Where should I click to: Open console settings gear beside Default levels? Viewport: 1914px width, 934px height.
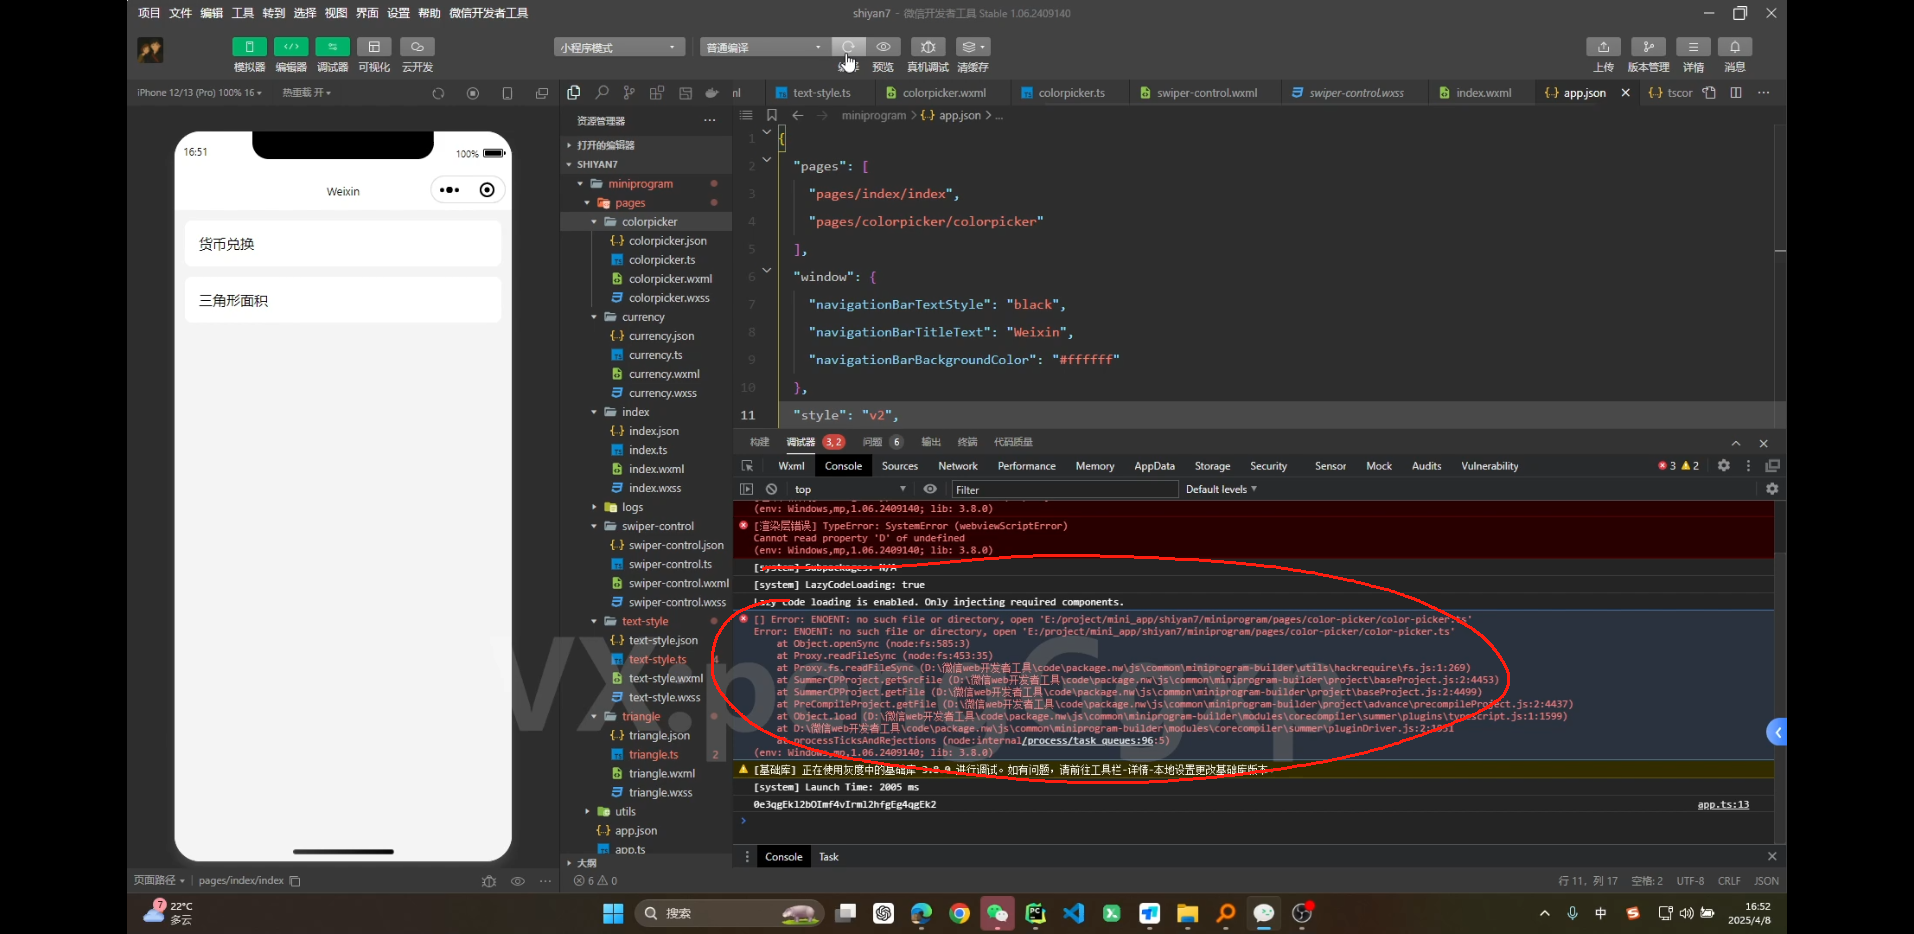click(x=1772, y=489)
